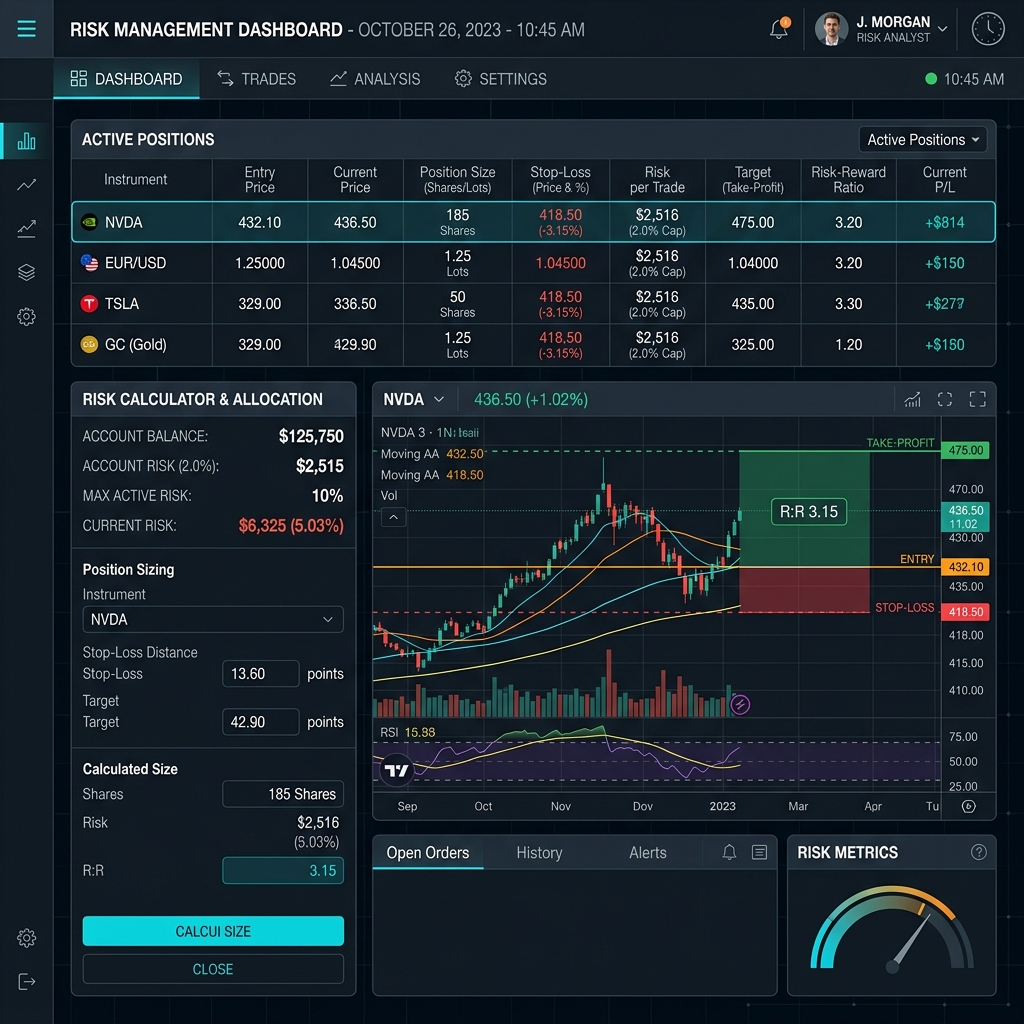Click the Stop-Loss points input field
Viewport: 1024px width, 1024px height.
click(260, 674)
